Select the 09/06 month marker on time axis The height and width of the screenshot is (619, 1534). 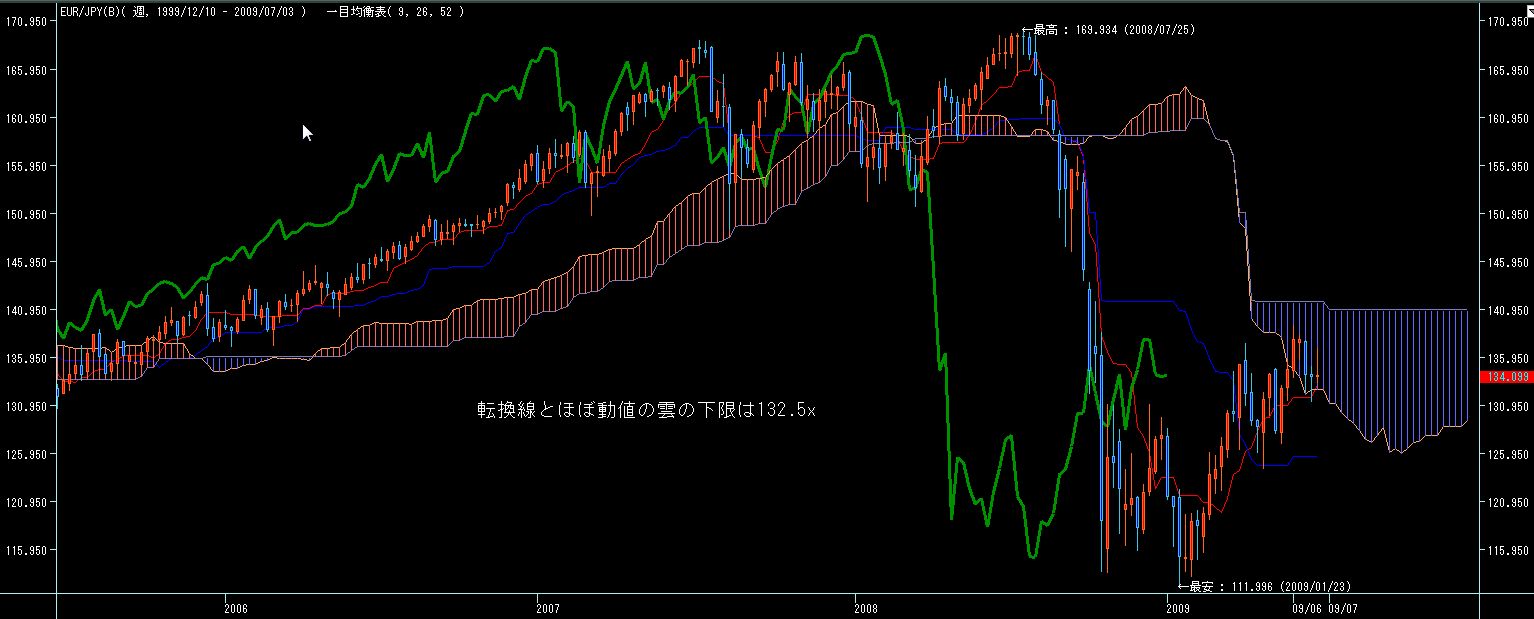point(1305,607)
